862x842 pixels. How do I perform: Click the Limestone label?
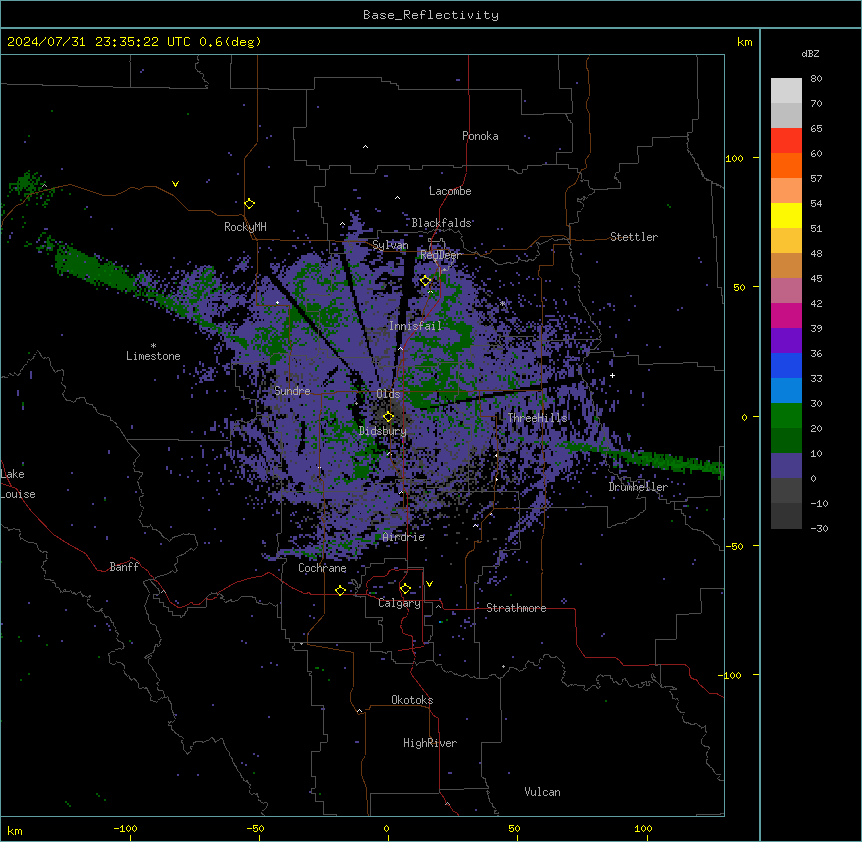(x=153, y=356)
